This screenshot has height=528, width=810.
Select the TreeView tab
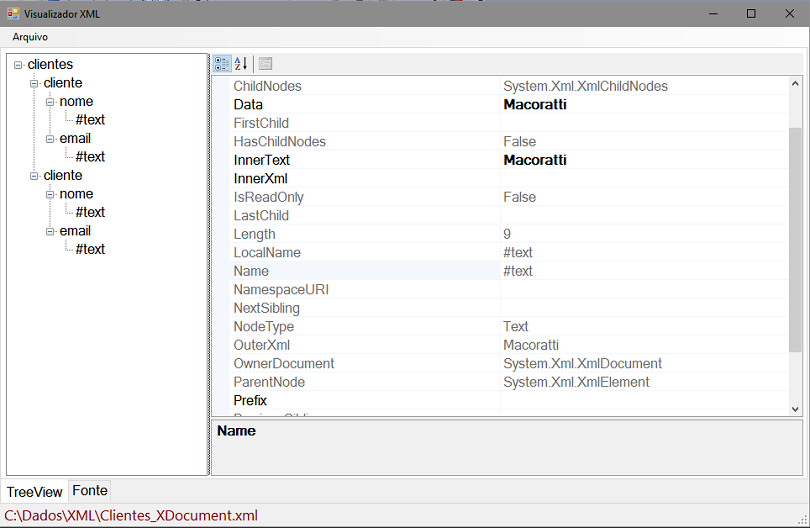coord(35,491)
